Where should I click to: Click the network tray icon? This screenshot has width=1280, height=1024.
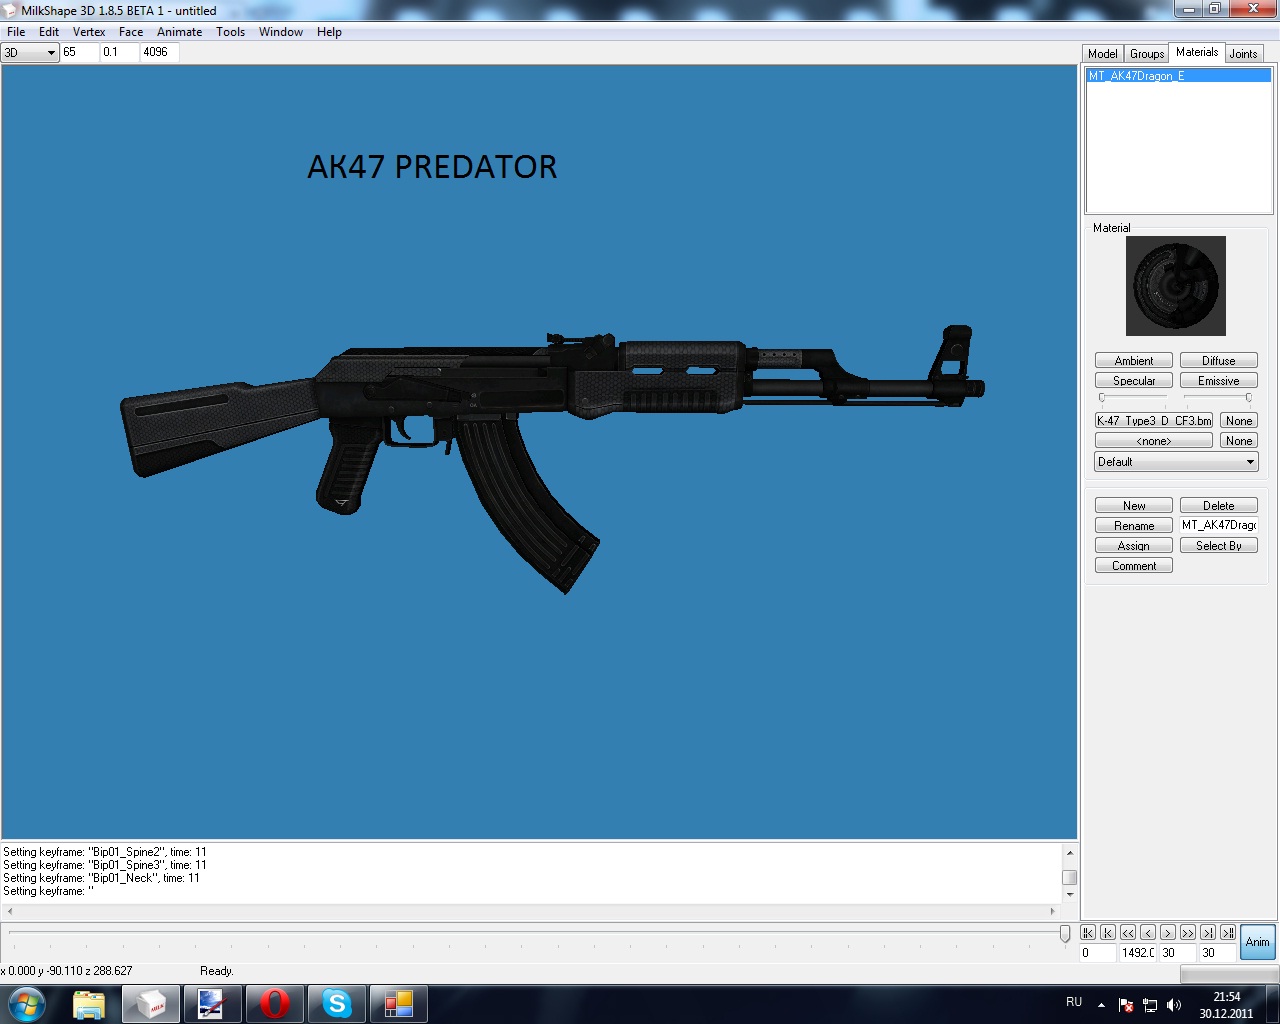(1150, 1005)
